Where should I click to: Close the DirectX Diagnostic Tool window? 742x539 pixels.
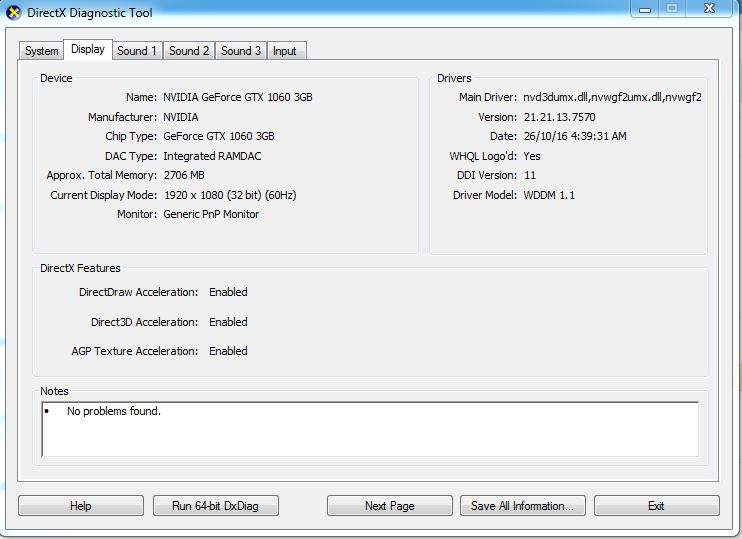[x=709, y=9]
